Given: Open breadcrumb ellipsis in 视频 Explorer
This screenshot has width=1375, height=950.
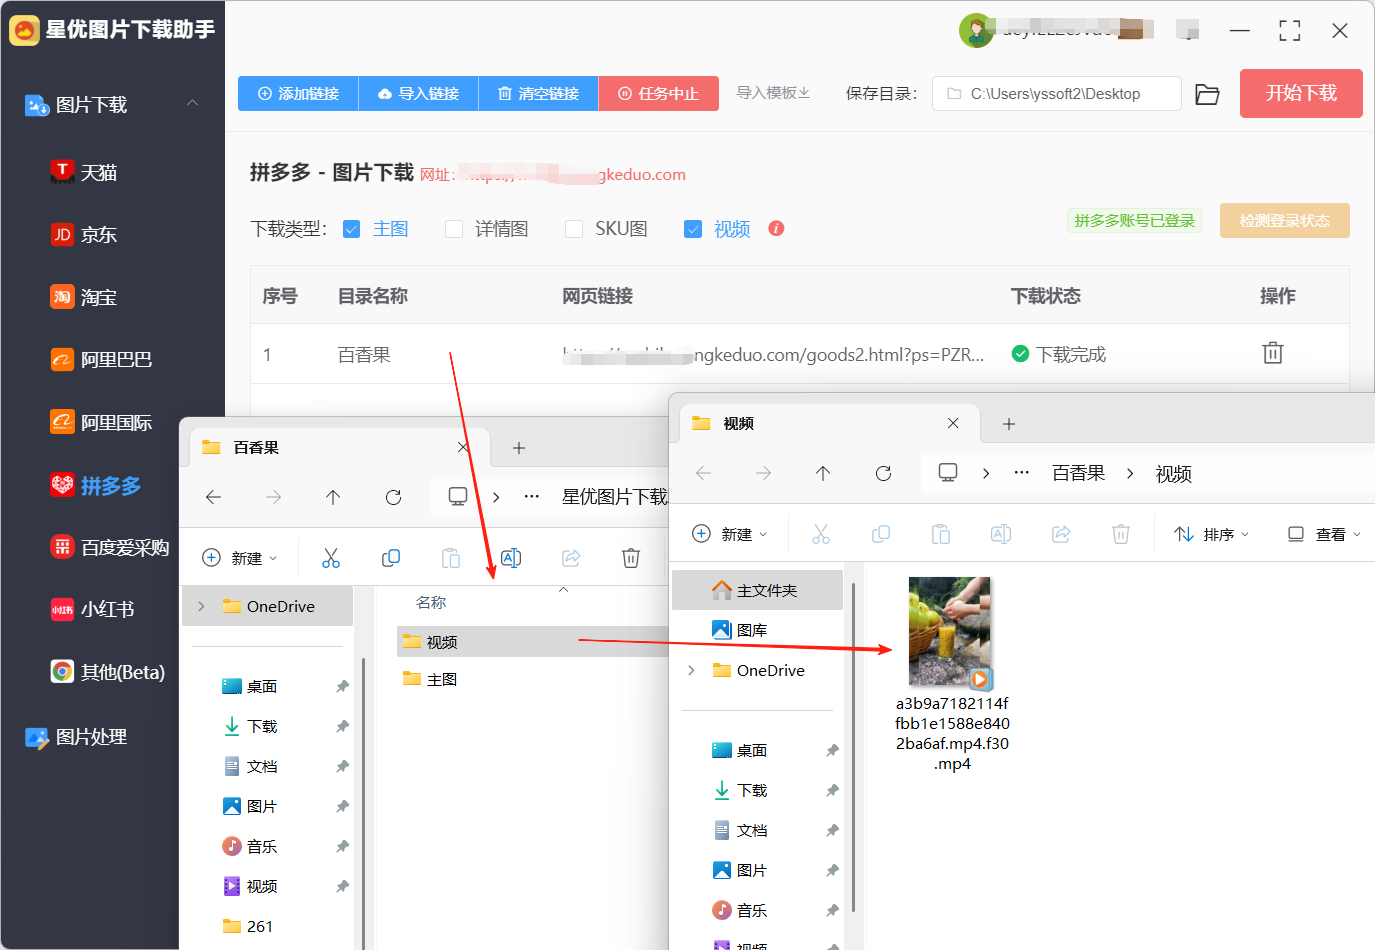Looking at the screenshot, I should [x=1021, y=473].
